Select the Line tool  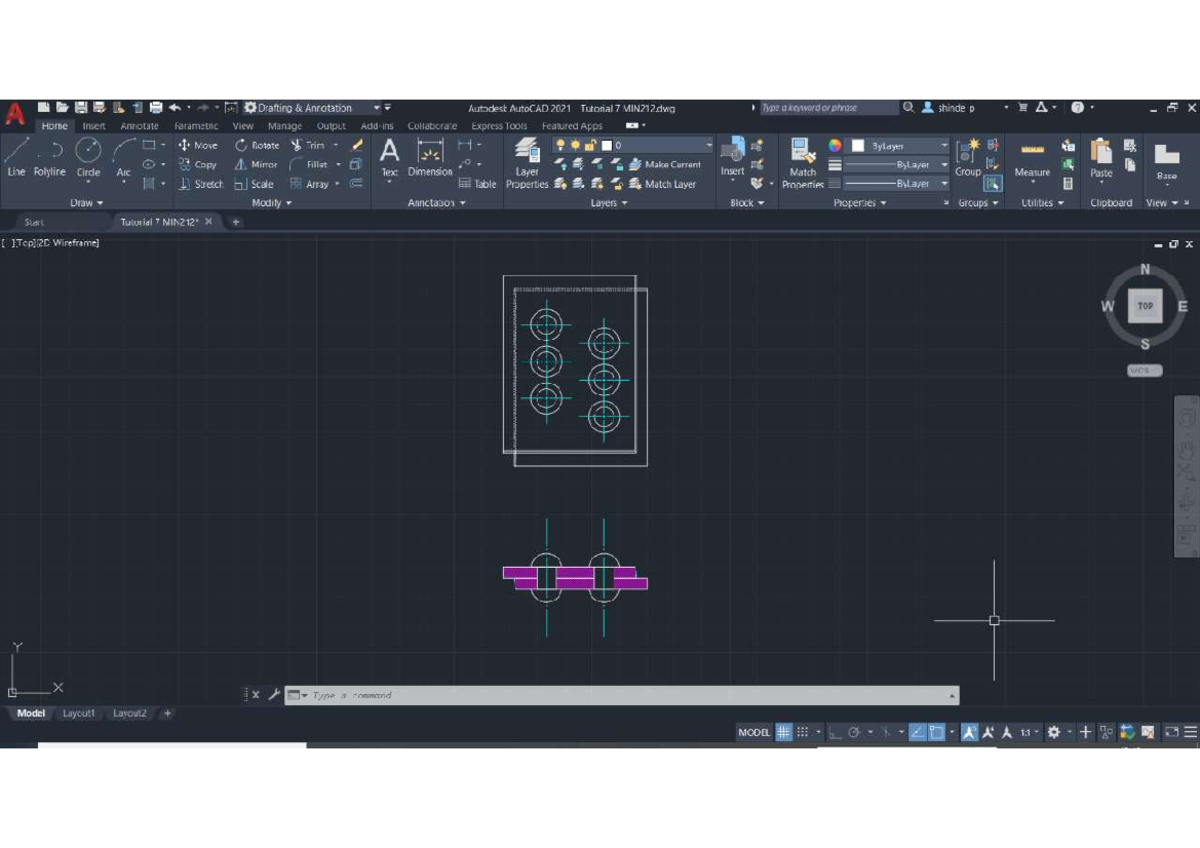pyautogui.click(x=15, y=160)
